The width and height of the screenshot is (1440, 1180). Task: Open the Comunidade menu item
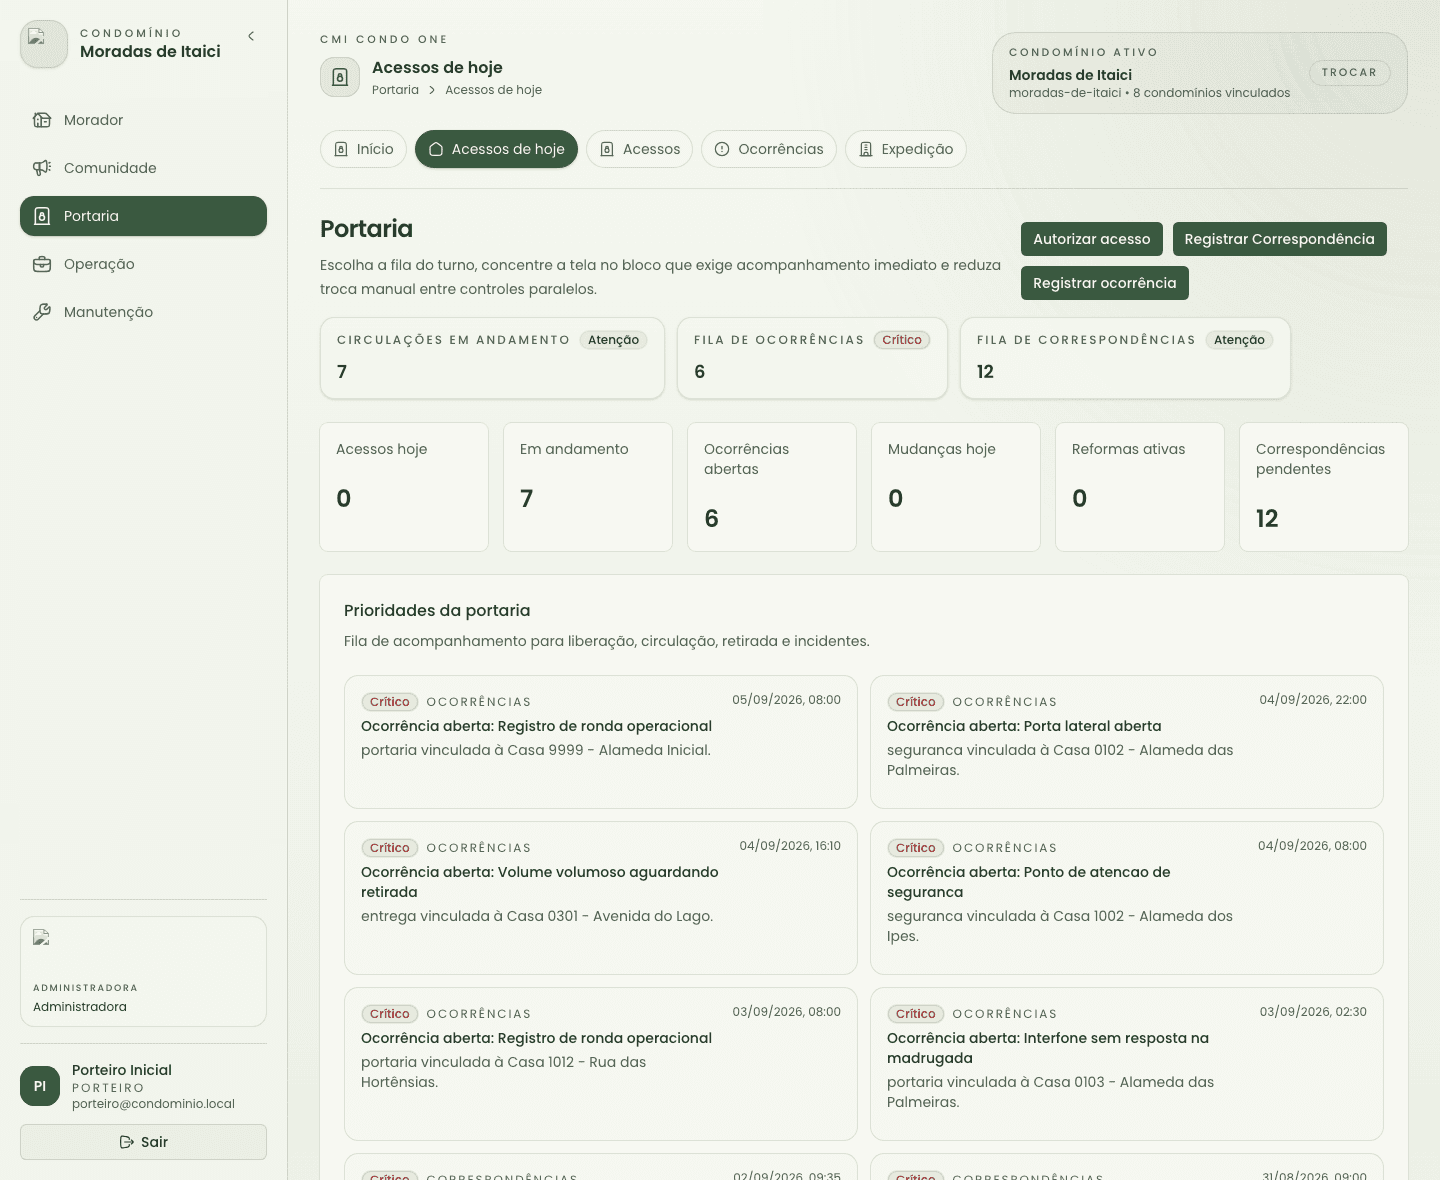(143, 168)
